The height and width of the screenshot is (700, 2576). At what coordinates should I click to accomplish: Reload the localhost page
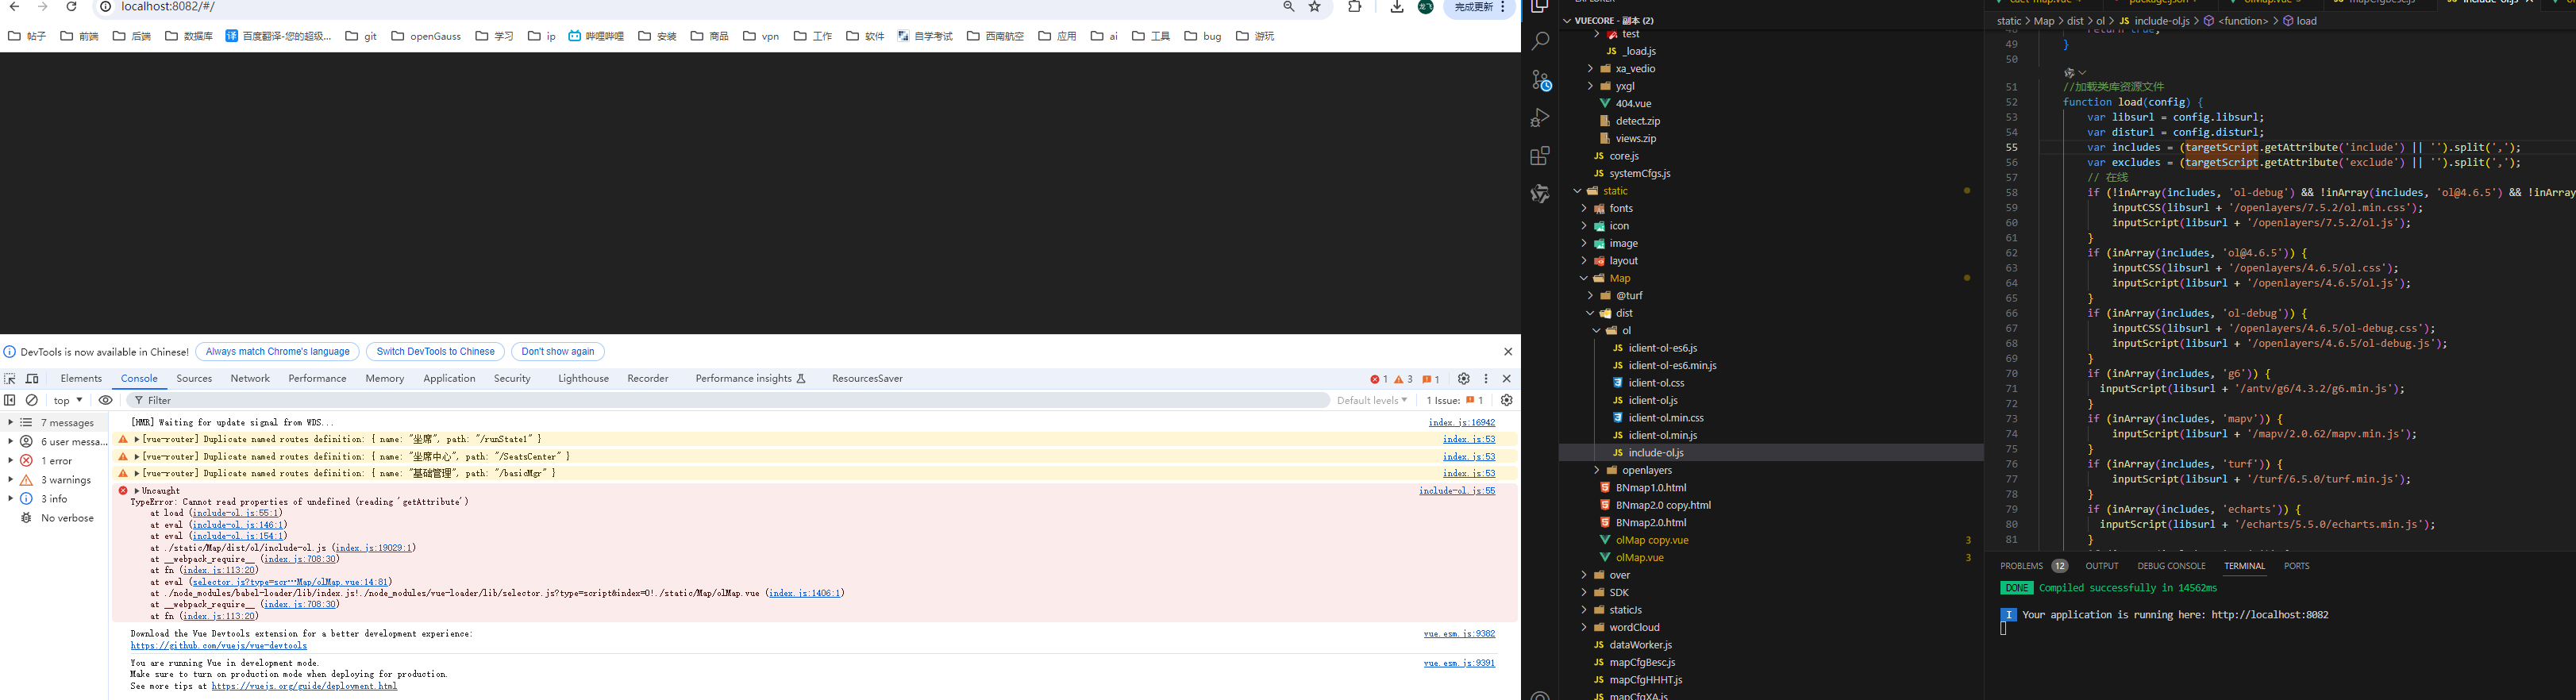coord(71,7)
